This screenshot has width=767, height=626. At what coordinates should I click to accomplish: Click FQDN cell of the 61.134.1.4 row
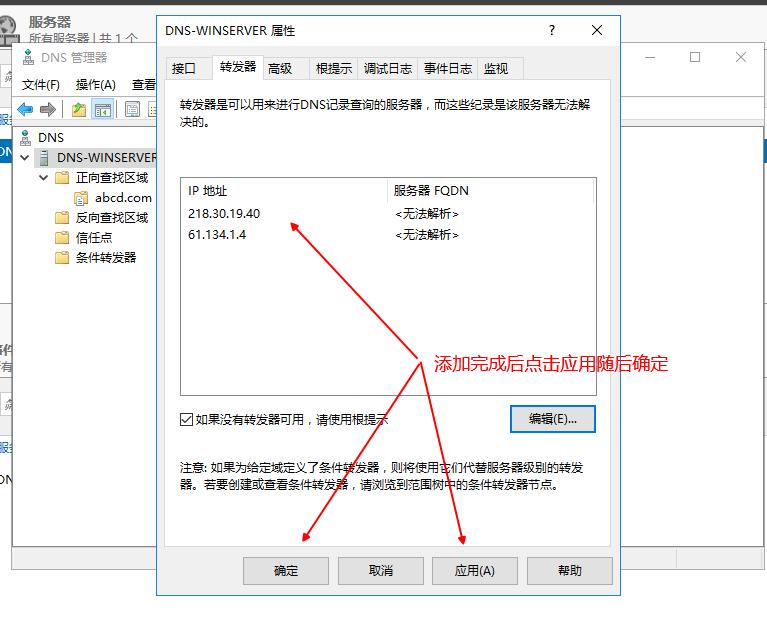[427, 235]
